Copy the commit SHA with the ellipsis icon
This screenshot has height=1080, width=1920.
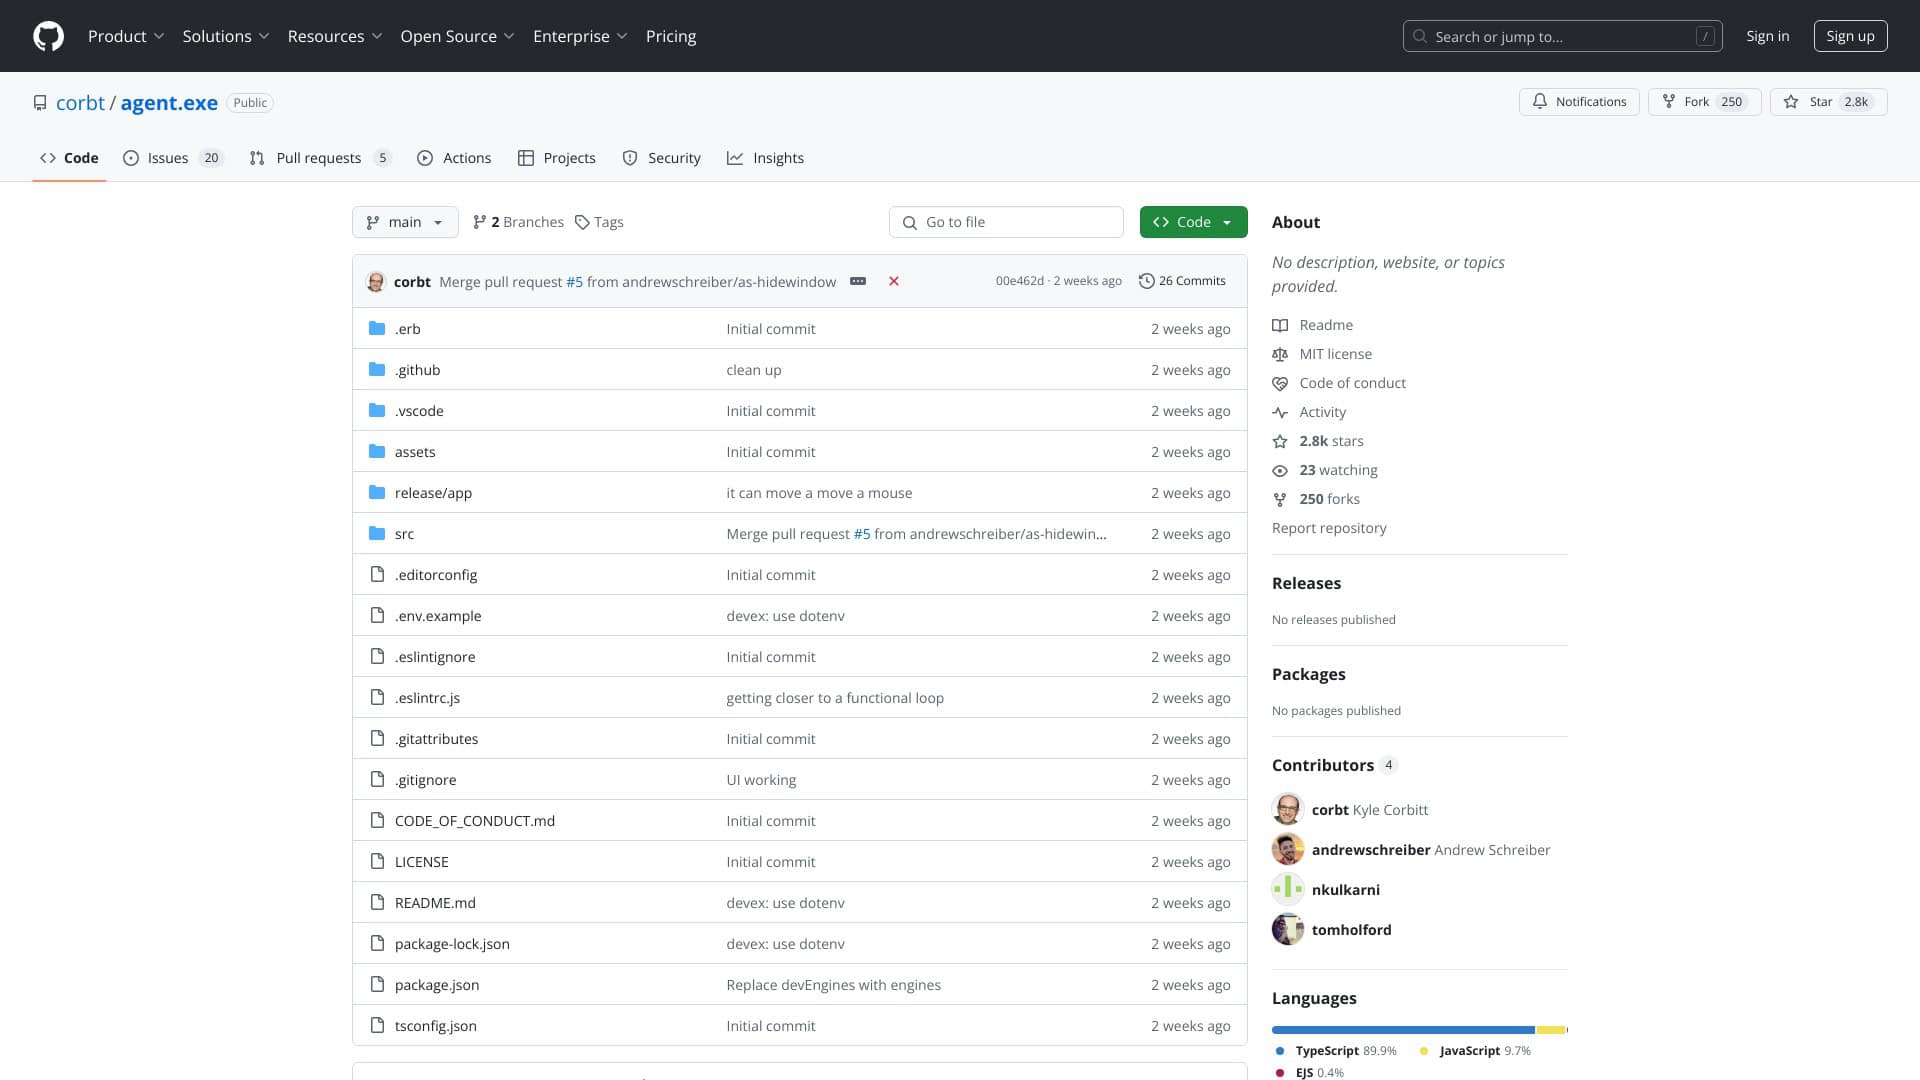click(857, 281)
